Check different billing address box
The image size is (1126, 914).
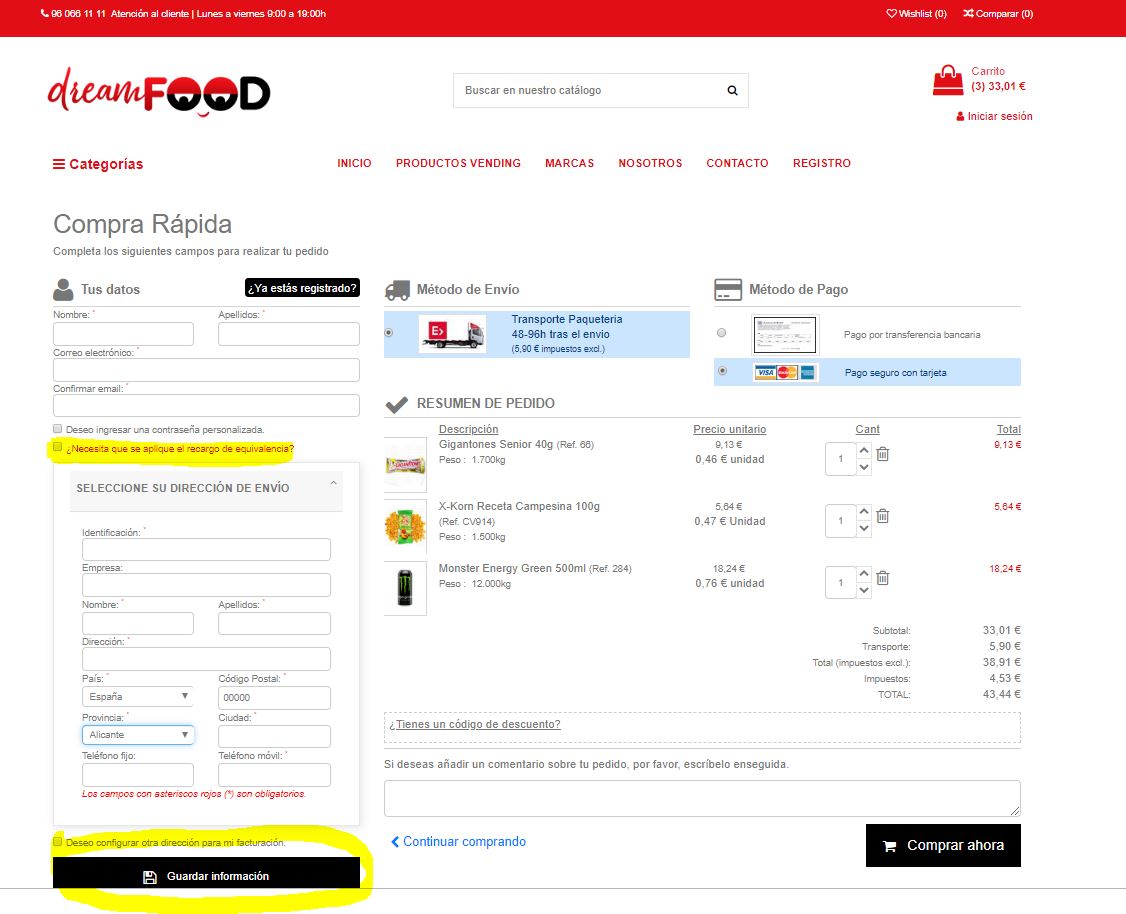click(57, 841)
